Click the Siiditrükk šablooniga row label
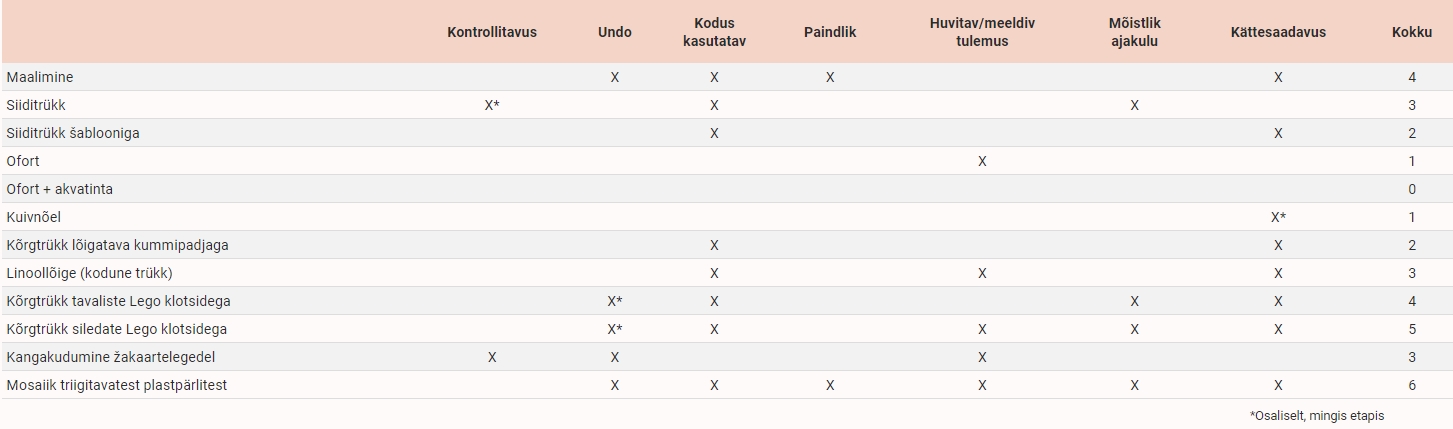The image size is (1453, 429). [73, 133]
